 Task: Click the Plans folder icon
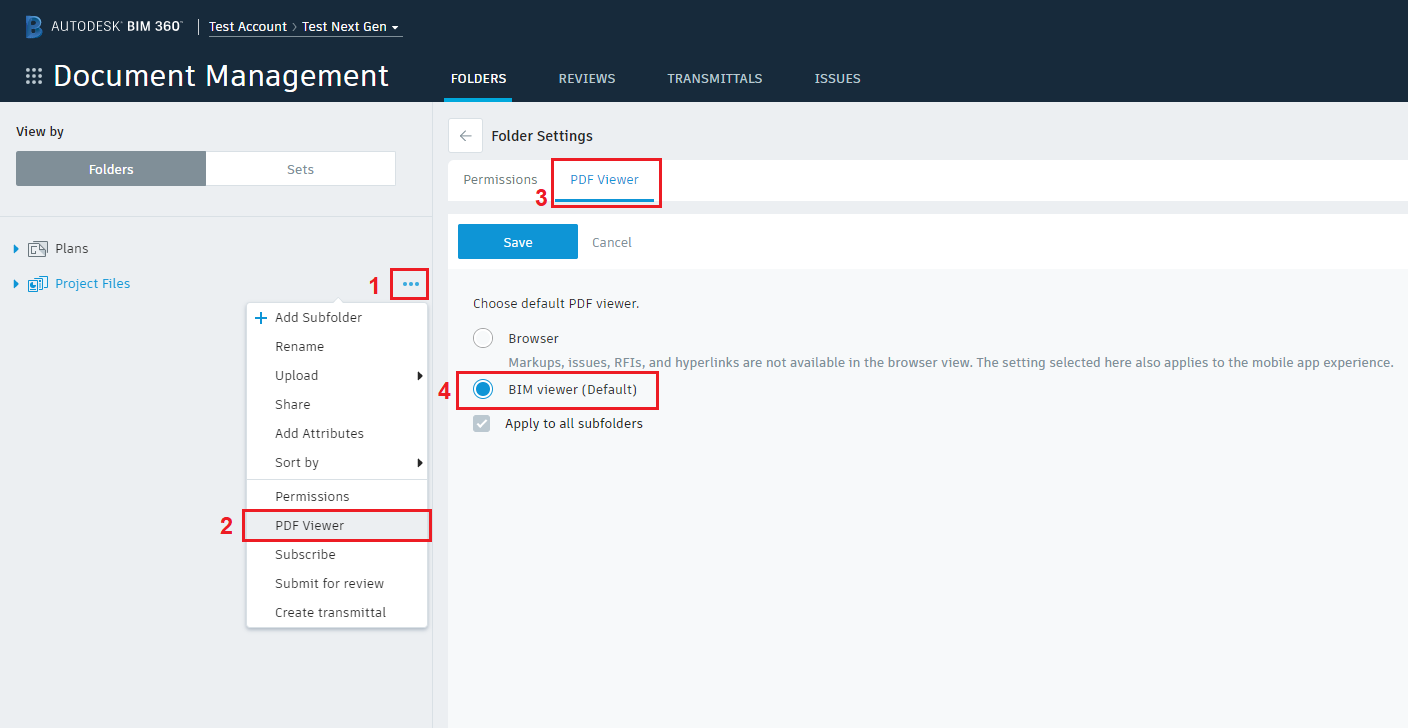coord(38,249)
